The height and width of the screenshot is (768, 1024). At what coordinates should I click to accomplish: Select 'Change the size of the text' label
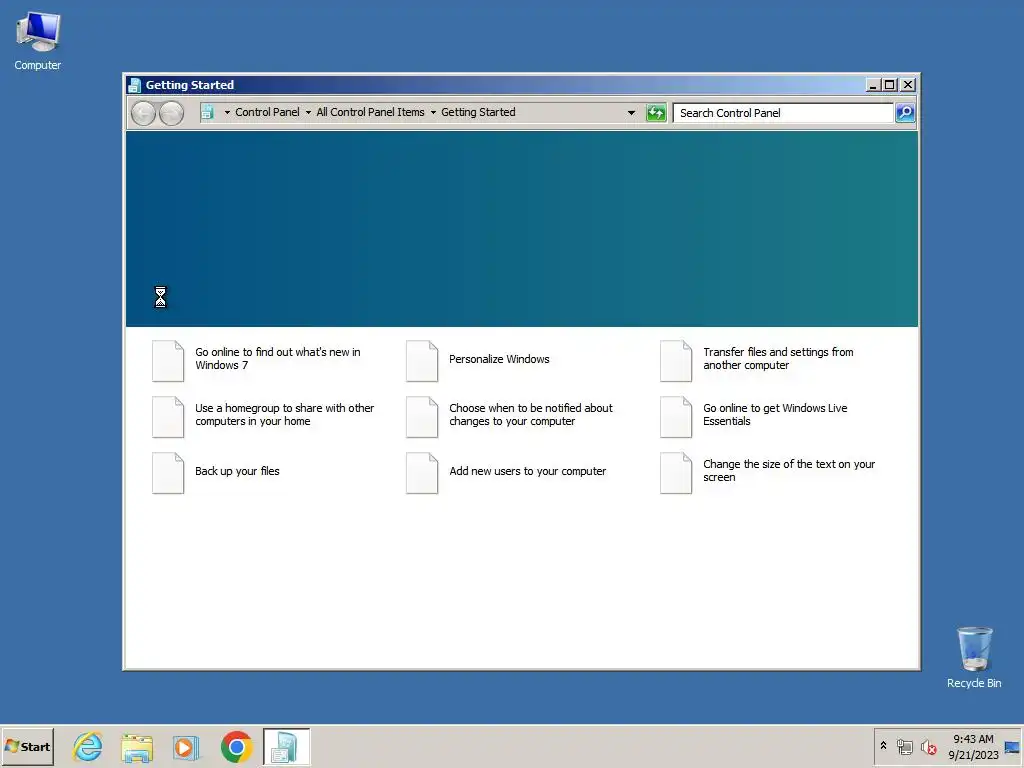(788, 471)
